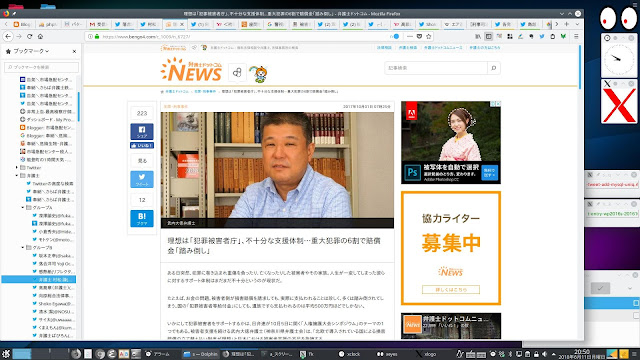The width and height of the screenshot is (640, 360).
Task: Share the article with the Facebook button
Action: click(x=142, y=131)
